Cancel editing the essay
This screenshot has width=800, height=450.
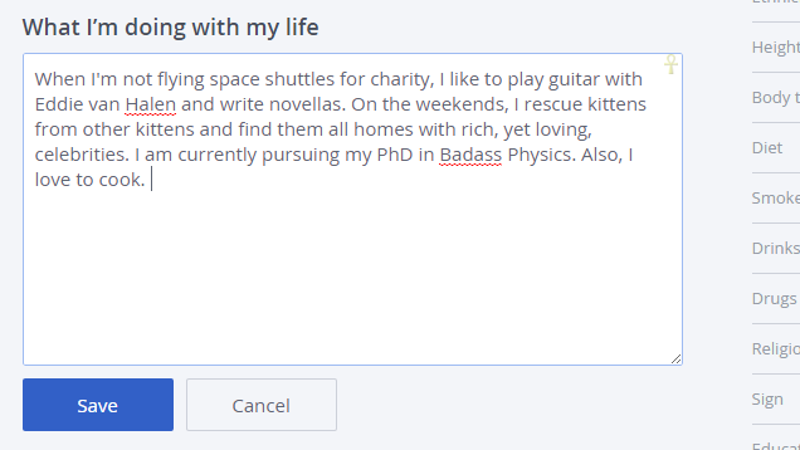click(261, 405)
